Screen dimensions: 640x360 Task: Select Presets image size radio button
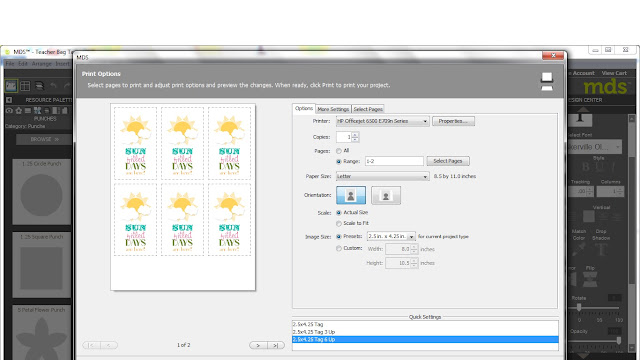tap(338, 237)
